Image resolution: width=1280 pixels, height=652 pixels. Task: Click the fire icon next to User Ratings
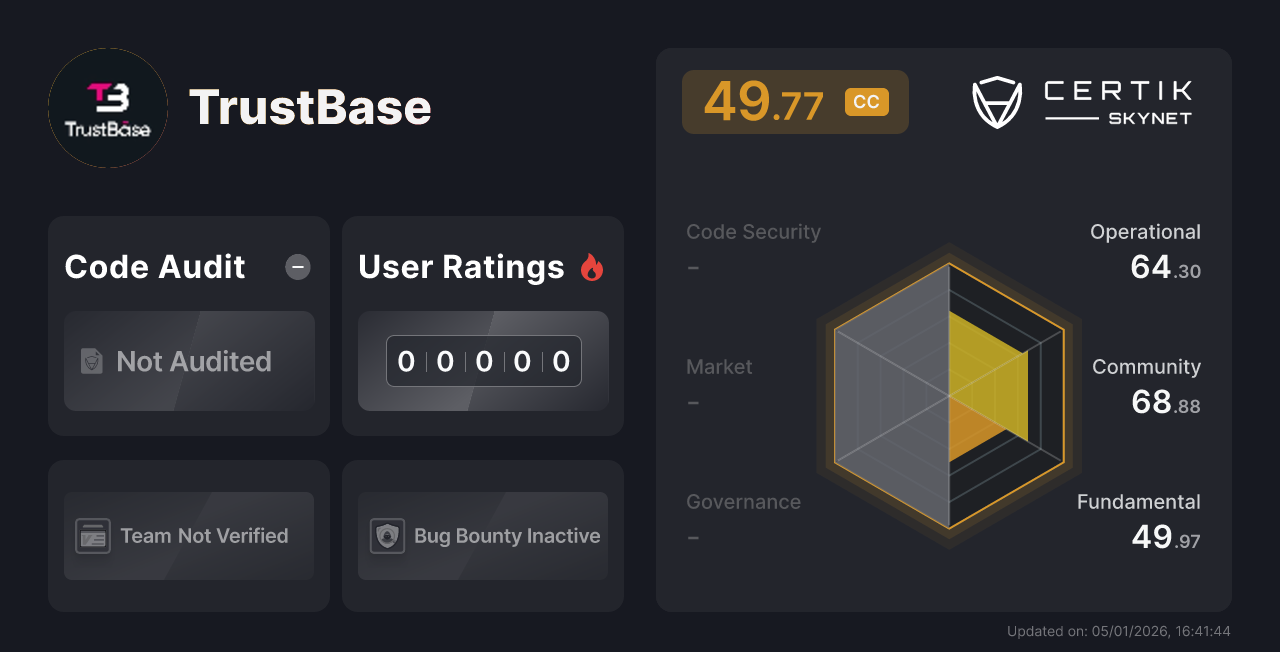pos(594,266)
